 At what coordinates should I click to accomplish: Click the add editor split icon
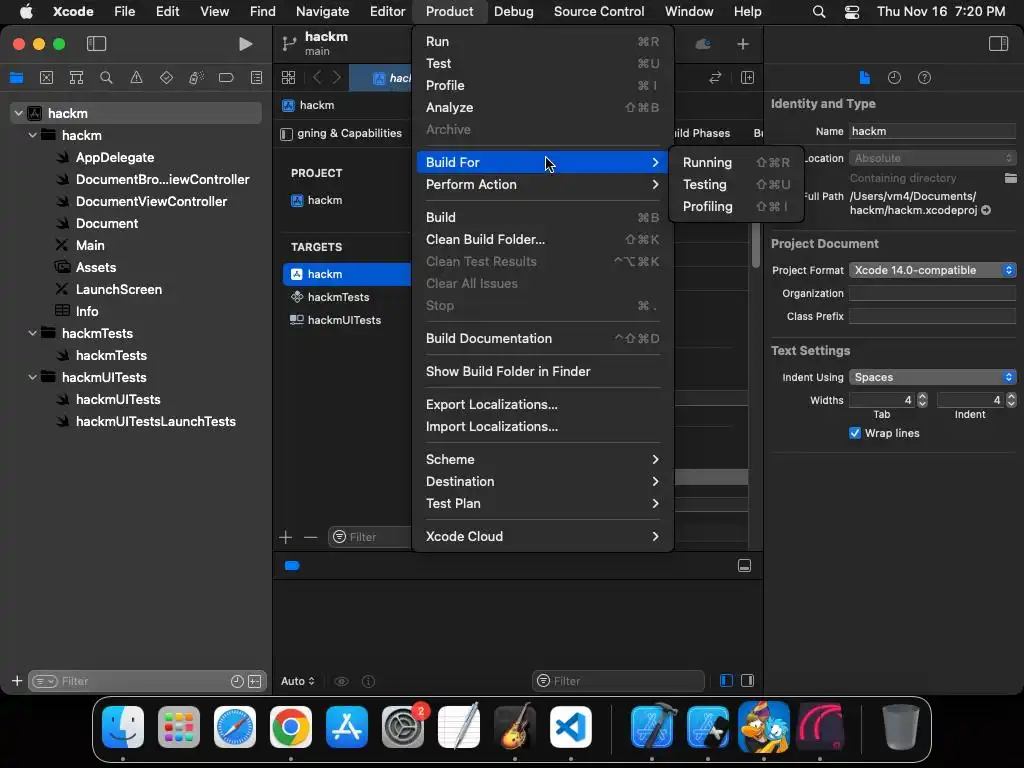click(747, 78)
